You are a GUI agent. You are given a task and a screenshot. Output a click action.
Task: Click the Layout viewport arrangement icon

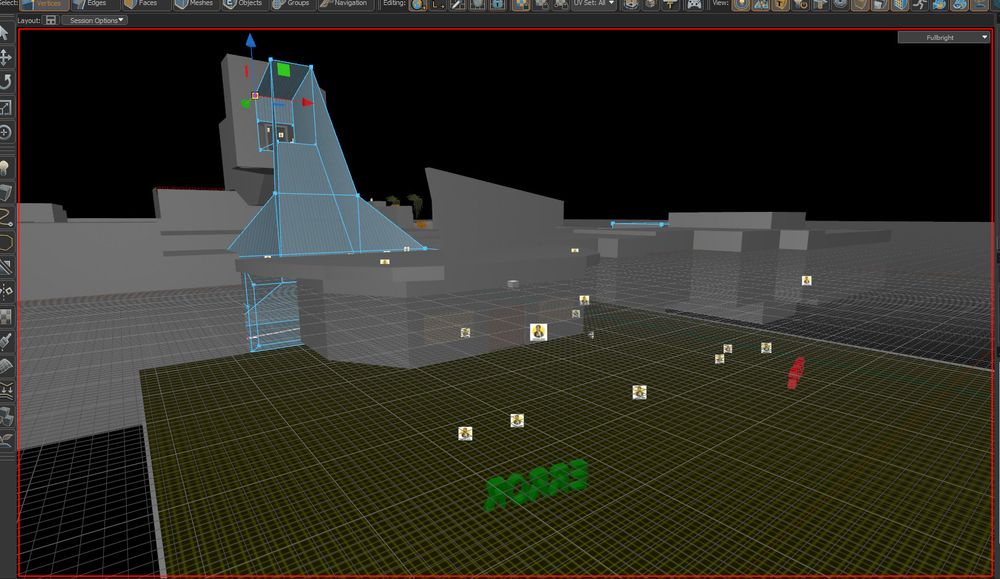[51, 20]
